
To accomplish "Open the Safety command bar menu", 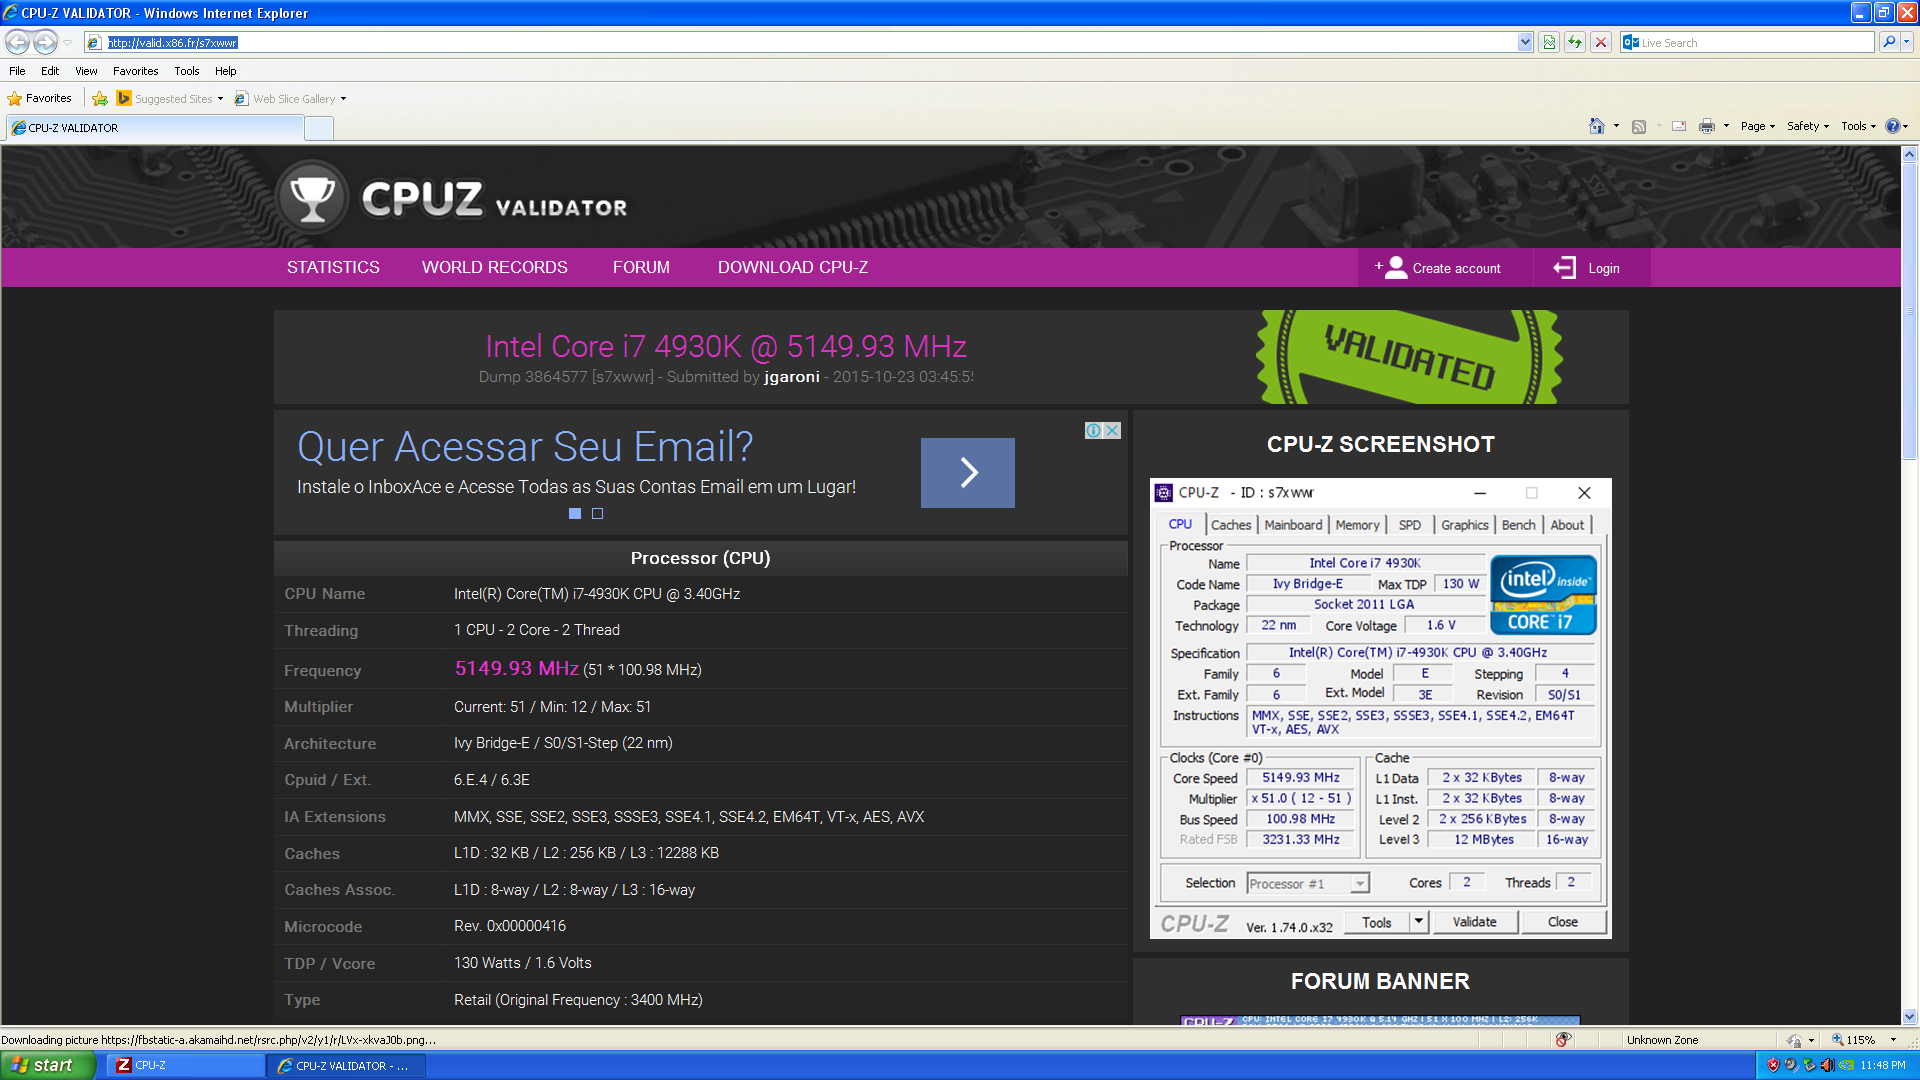I will [x=1808, y=126].
